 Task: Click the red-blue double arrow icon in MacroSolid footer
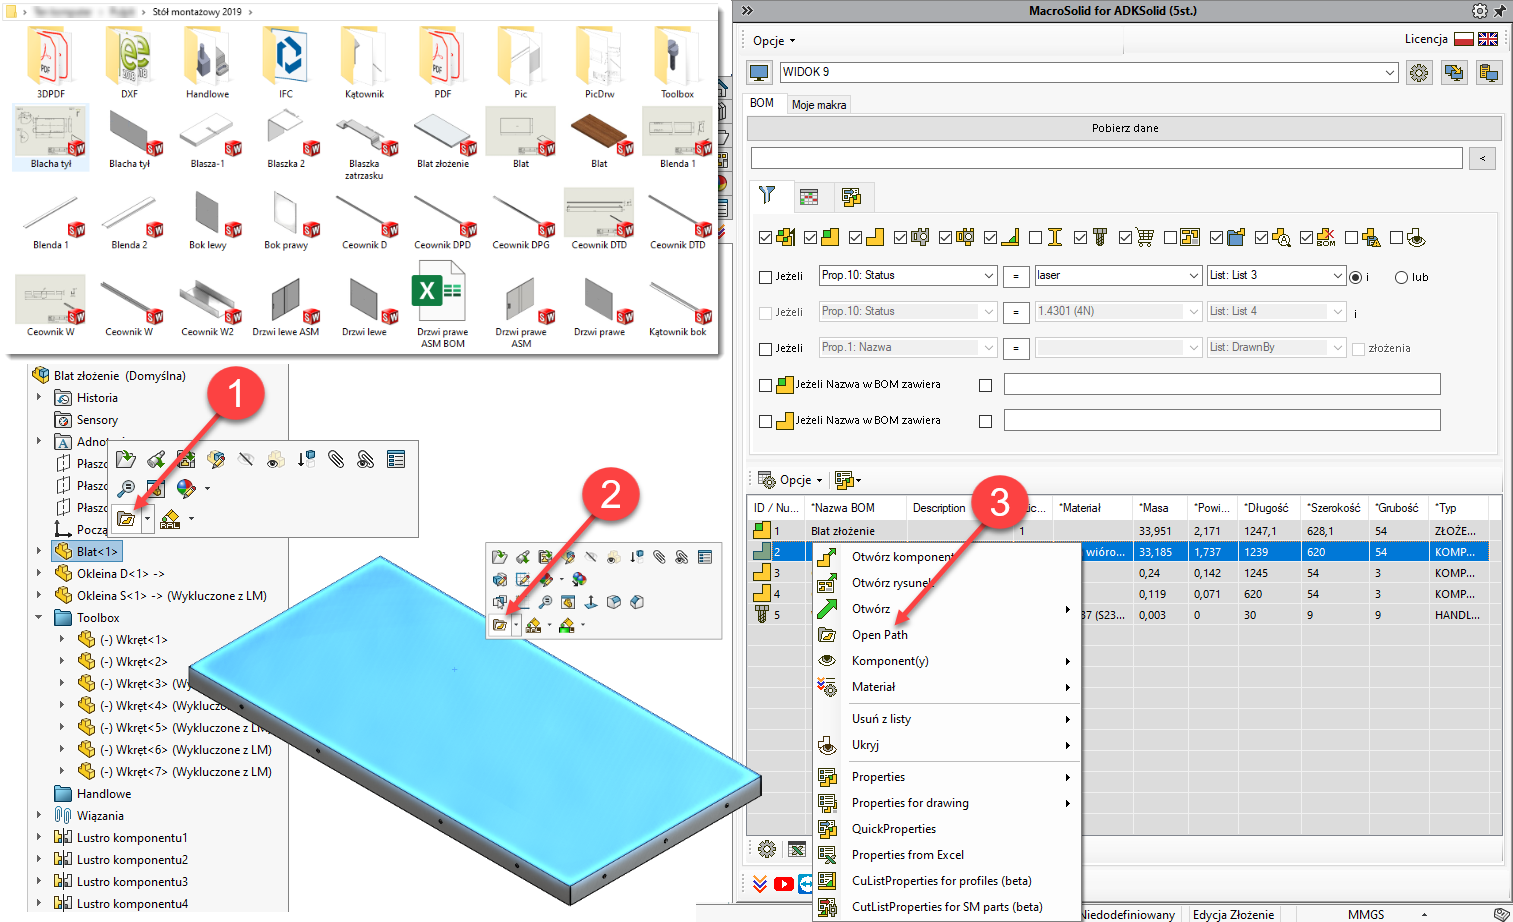(760, 884)
